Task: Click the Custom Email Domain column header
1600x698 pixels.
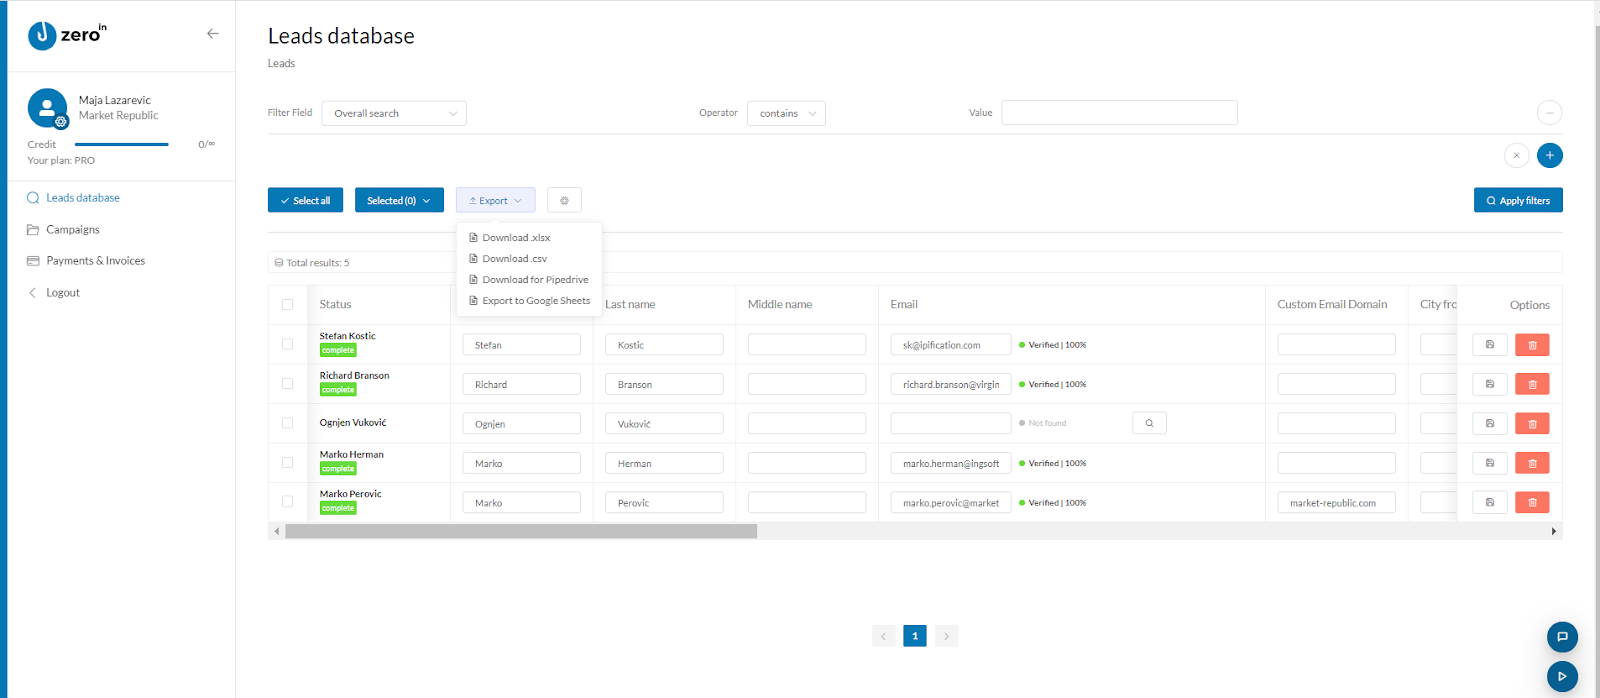Action: (1332, 305)
